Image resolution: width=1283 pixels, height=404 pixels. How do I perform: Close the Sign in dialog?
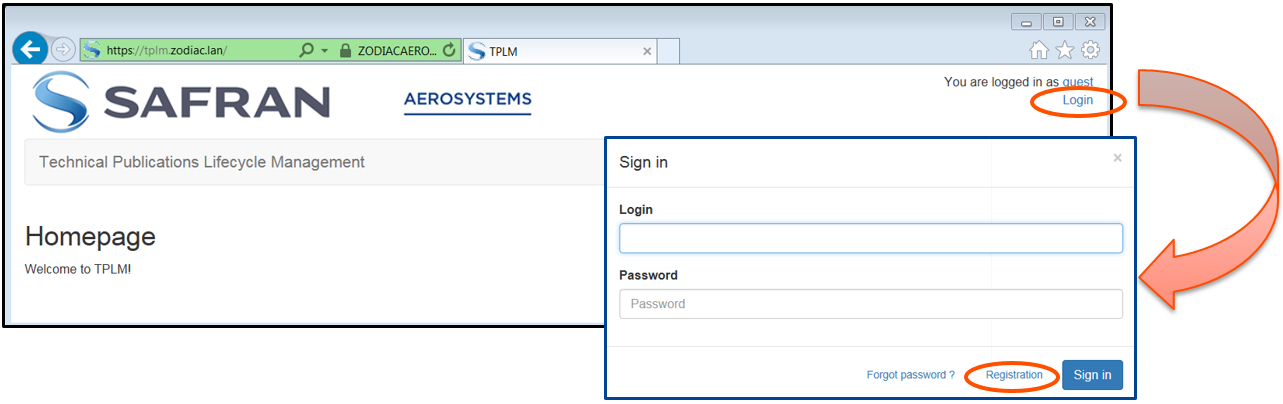1117,158
